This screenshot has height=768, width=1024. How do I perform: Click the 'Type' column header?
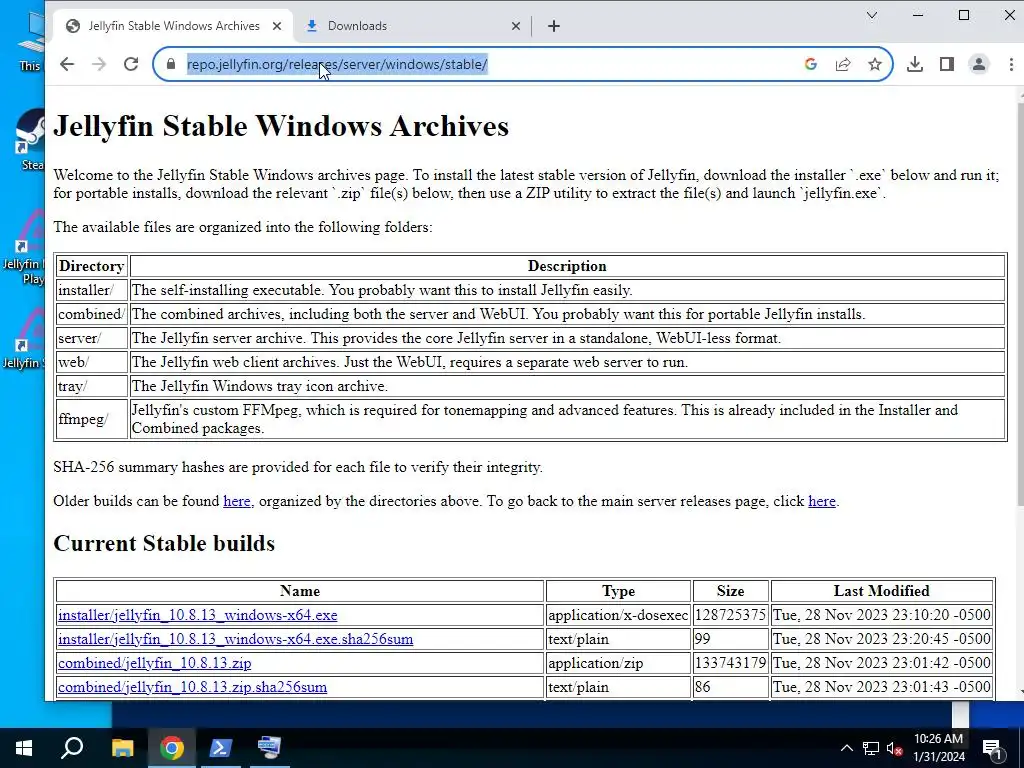pos(618,591)
